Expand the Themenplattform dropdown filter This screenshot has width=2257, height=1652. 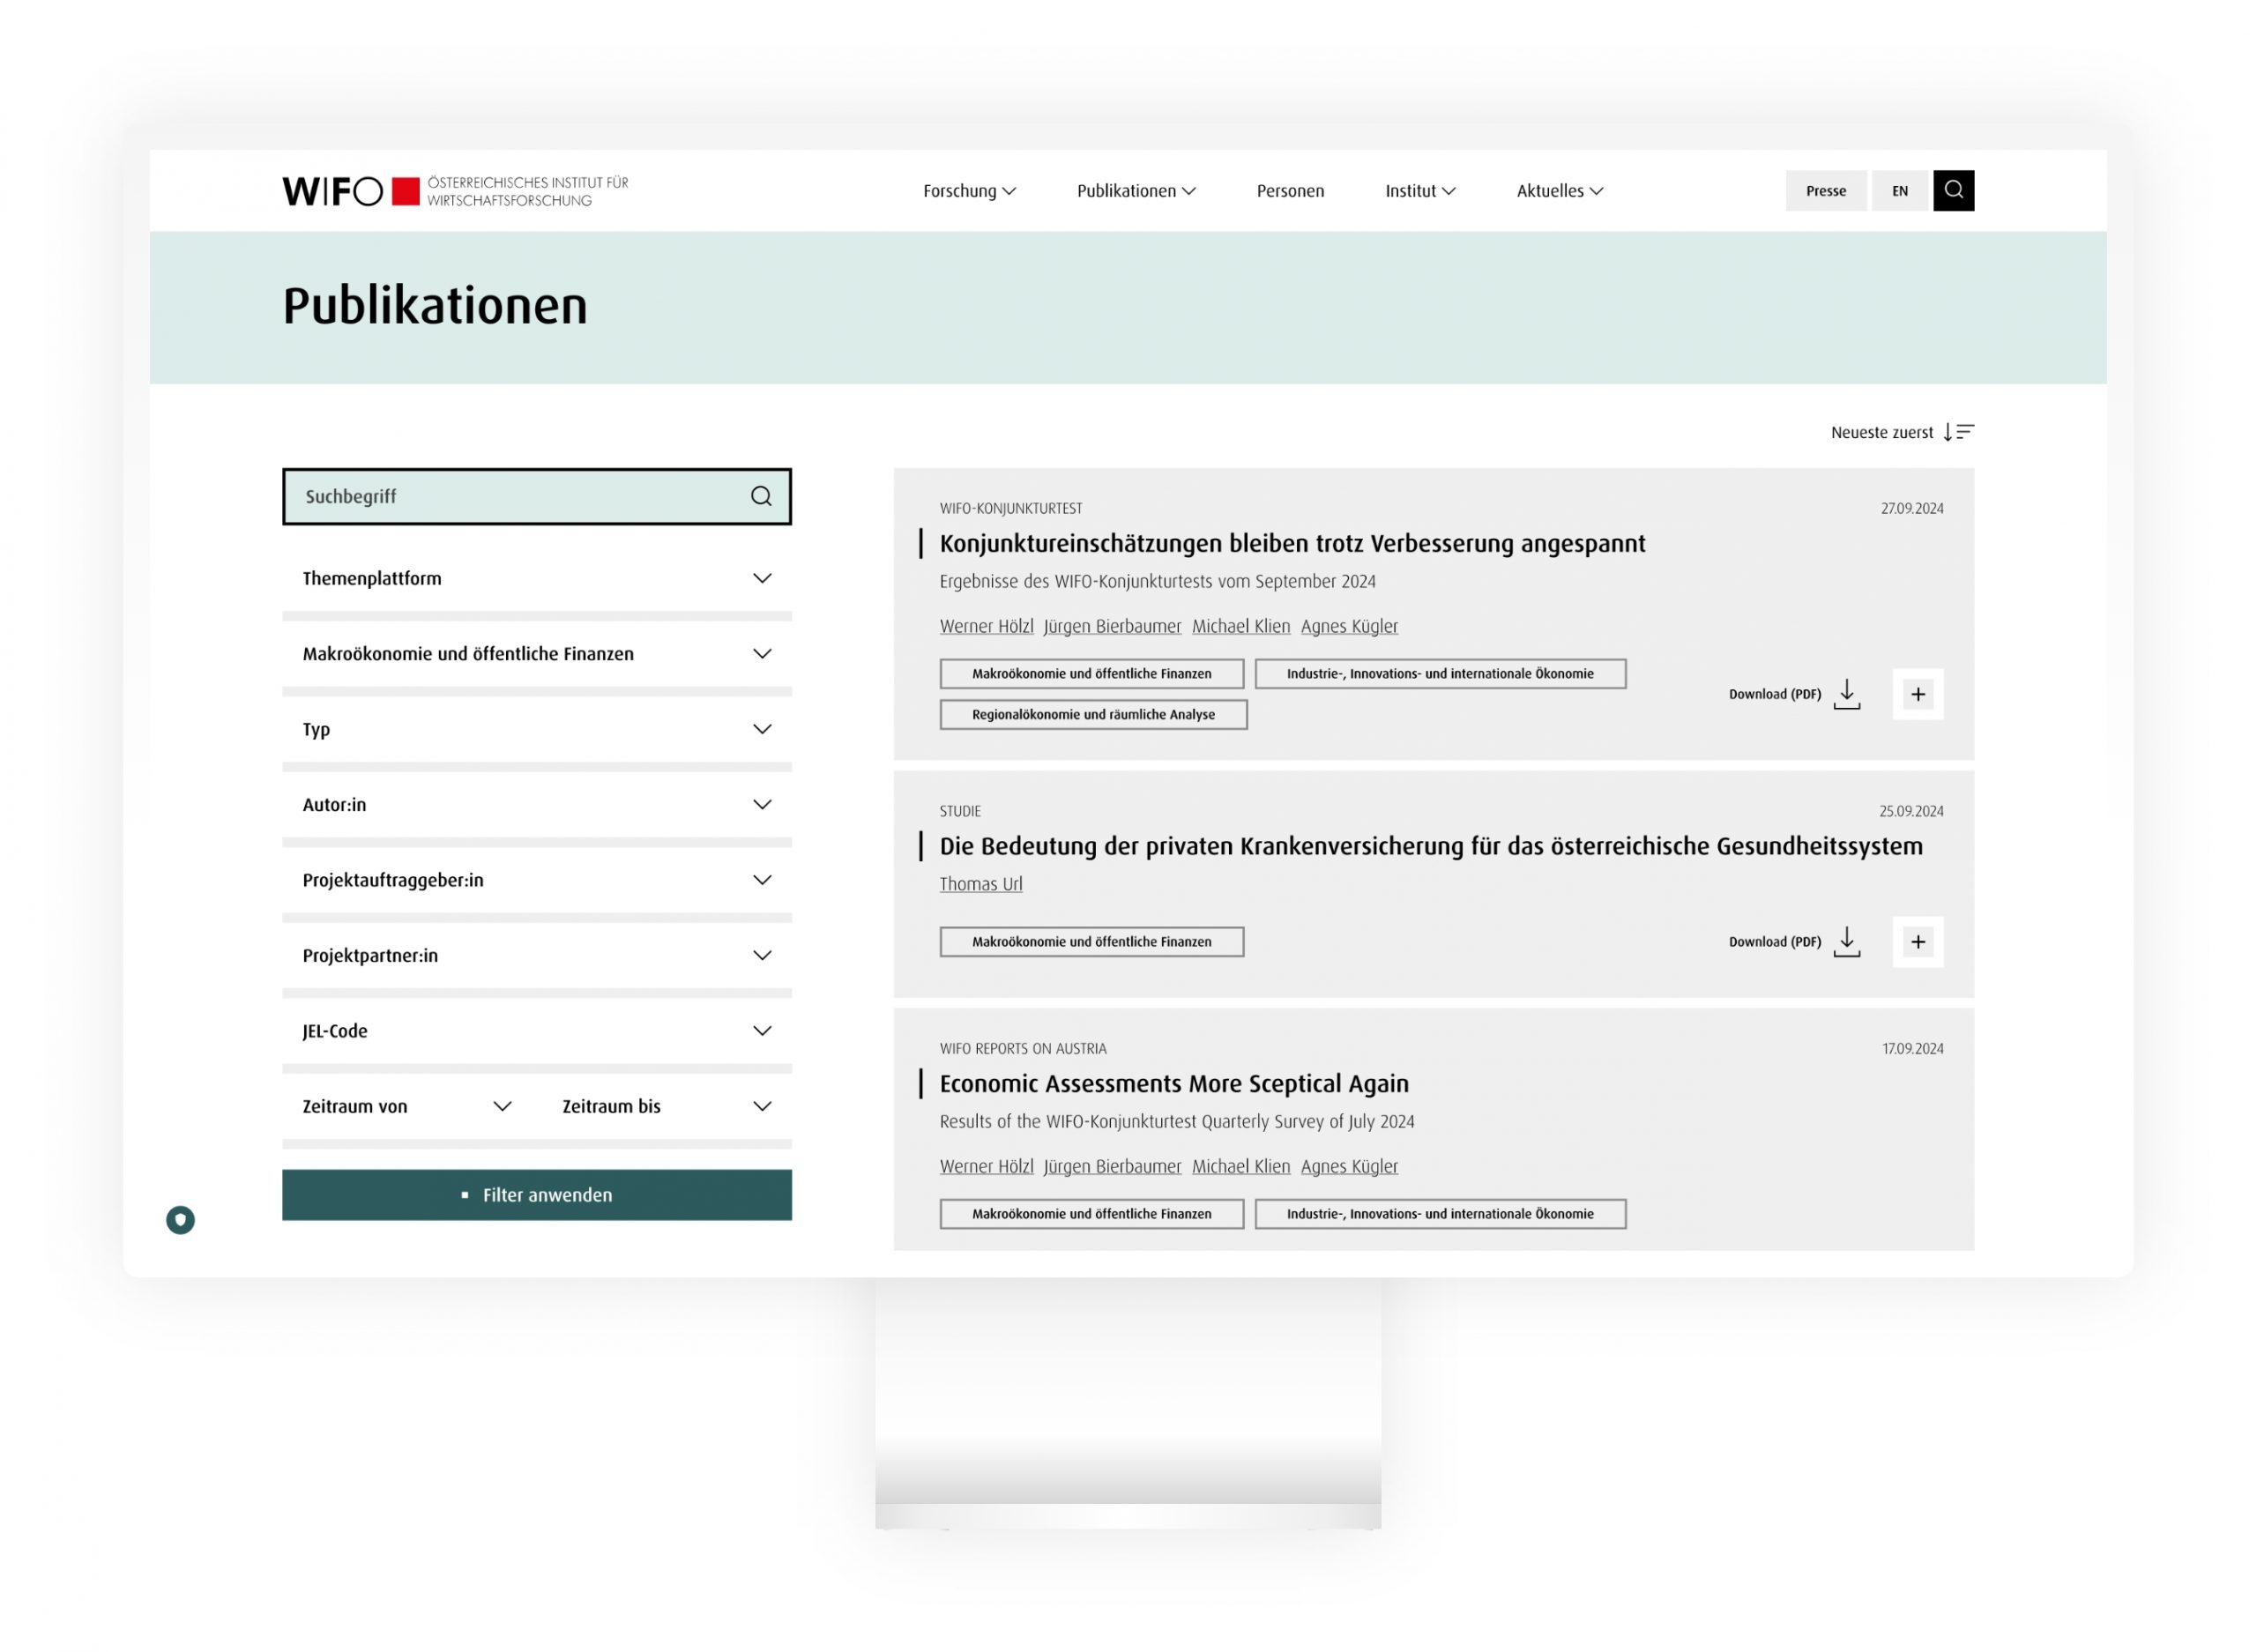(534, 578)
